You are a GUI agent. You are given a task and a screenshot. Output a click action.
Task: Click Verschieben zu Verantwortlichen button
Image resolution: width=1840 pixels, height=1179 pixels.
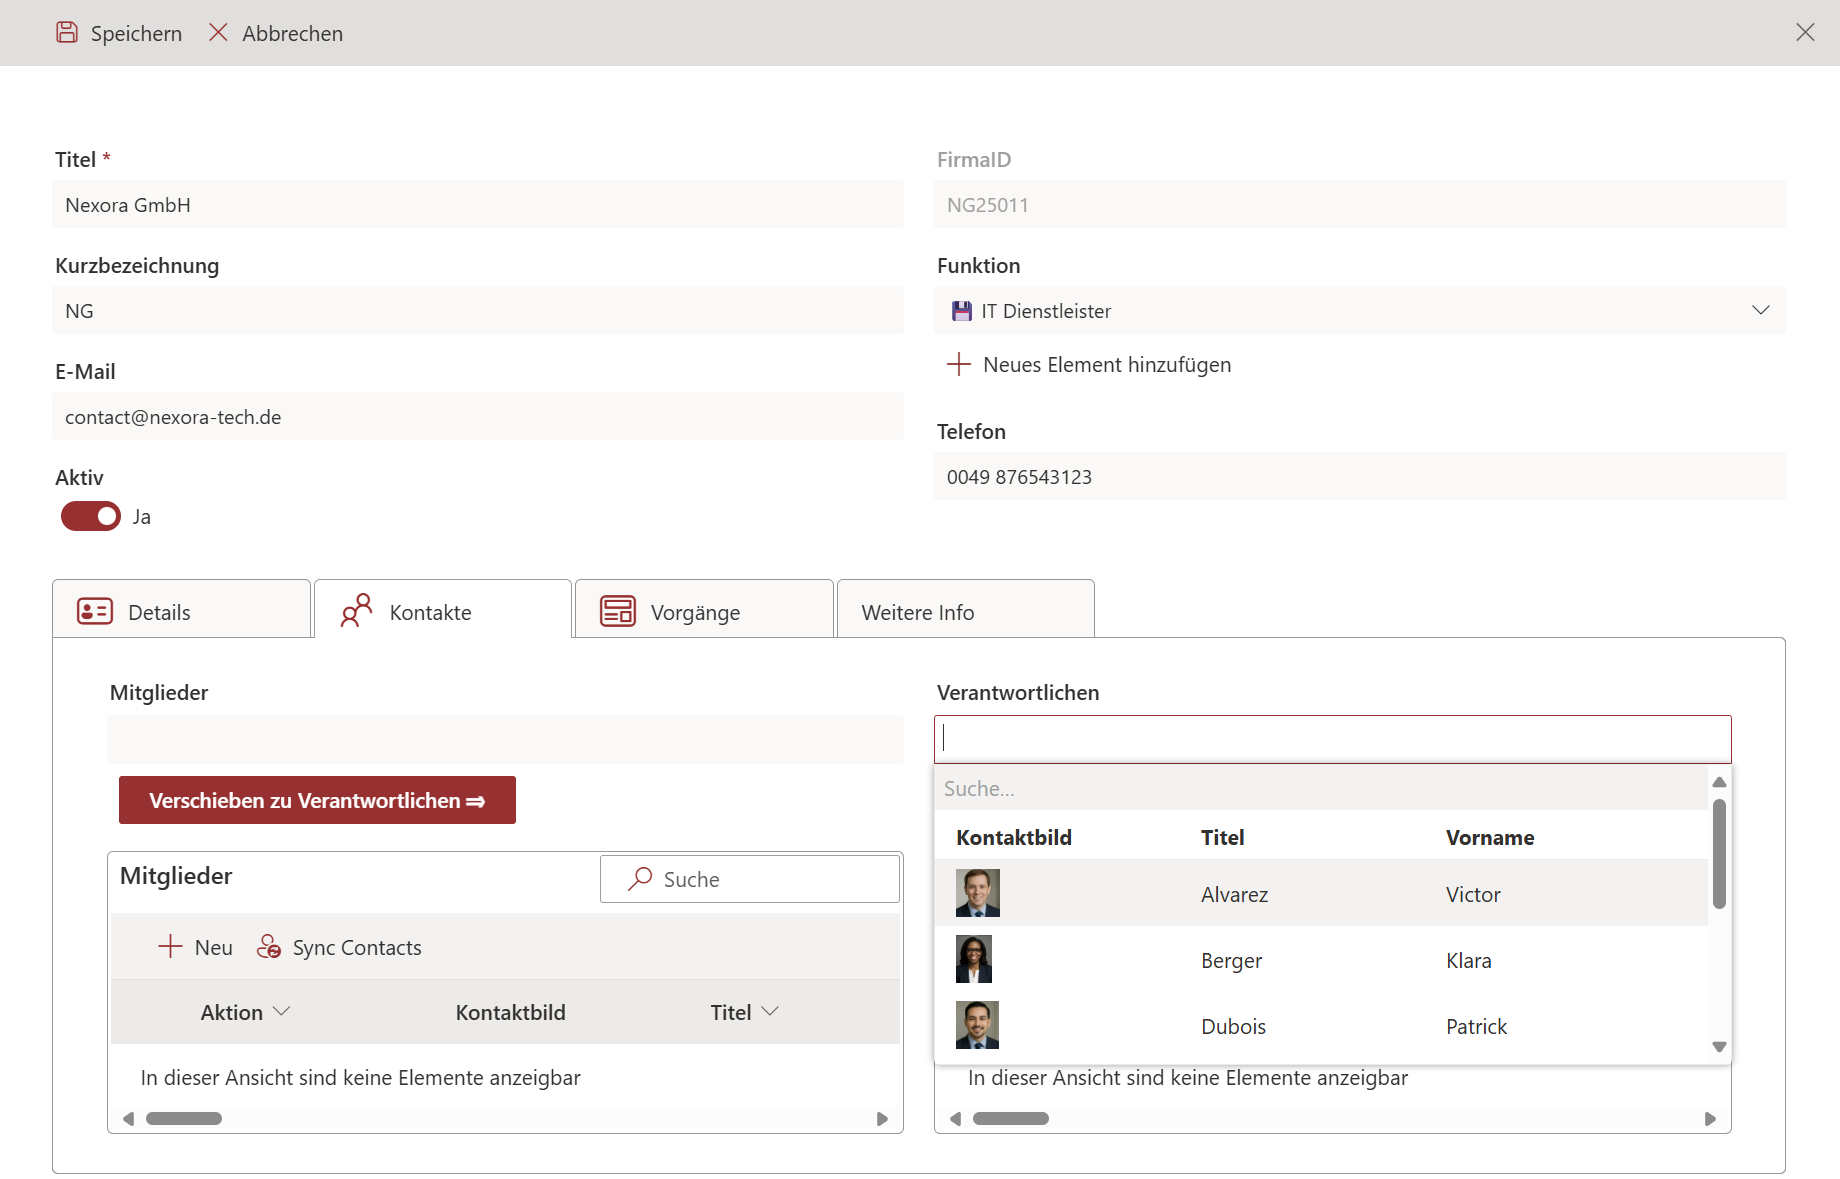317,800
